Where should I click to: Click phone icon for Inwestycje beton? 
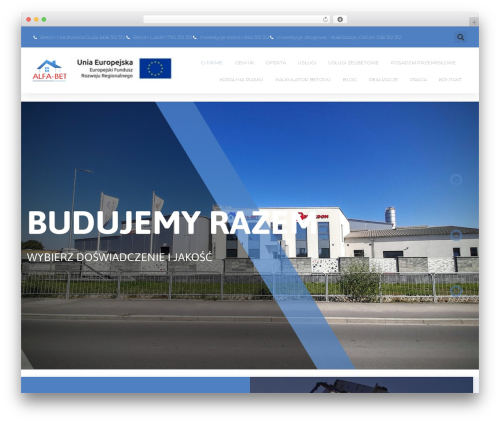pyautogui.click(x=195, y=37)
